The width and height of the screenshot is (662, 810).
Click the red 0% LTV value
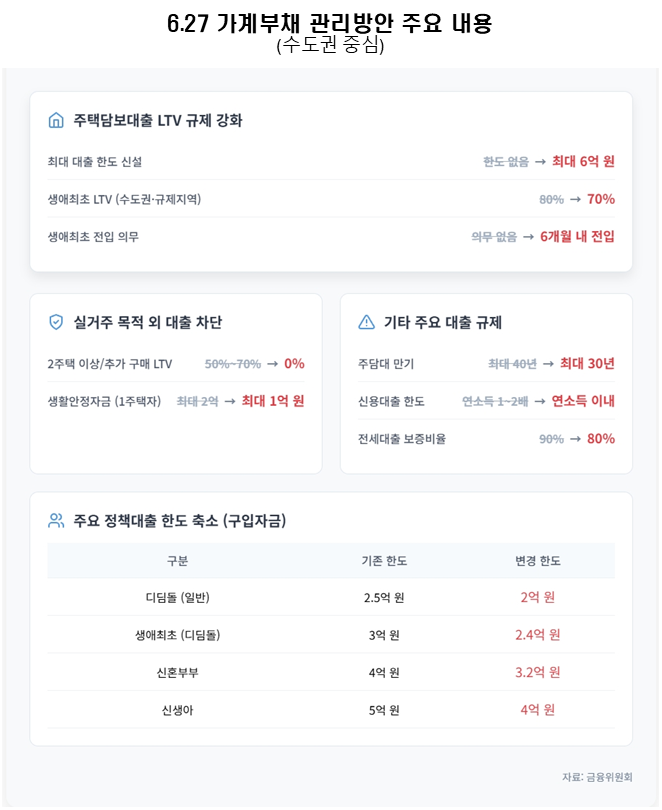click(x=294, y=364)
